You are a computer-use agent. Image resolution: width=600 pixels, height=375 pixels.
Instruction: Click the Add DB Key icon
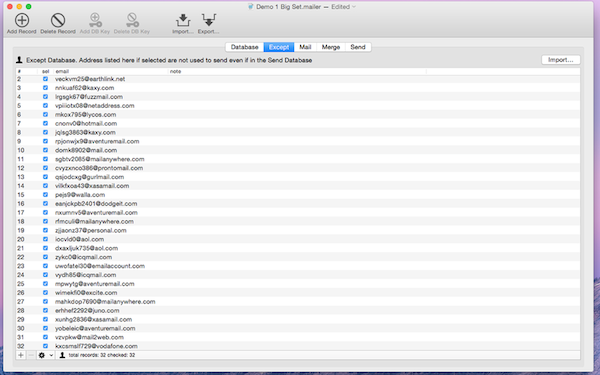pyautogui.click(x=95, y=20)
